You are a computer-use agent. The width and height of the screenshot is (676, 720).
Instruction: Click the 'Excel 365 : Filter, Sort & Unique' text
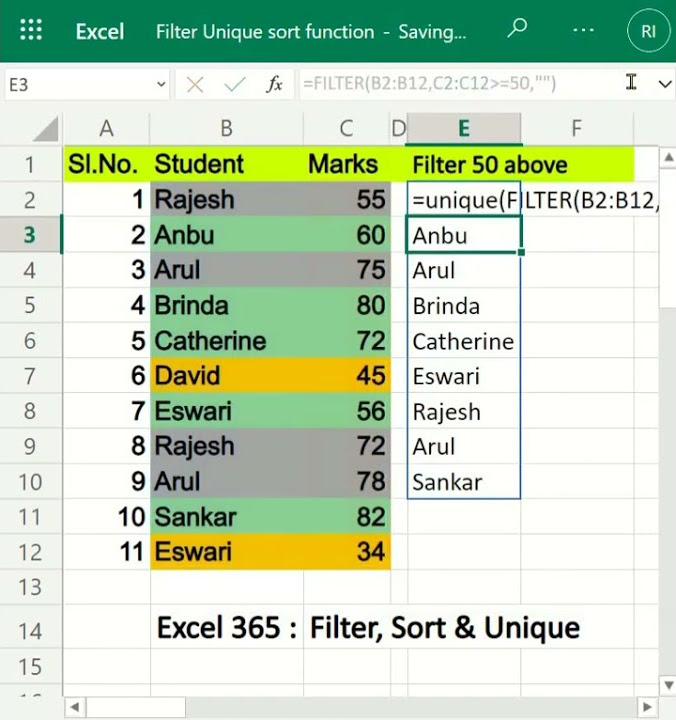click(x=368, y=628)
